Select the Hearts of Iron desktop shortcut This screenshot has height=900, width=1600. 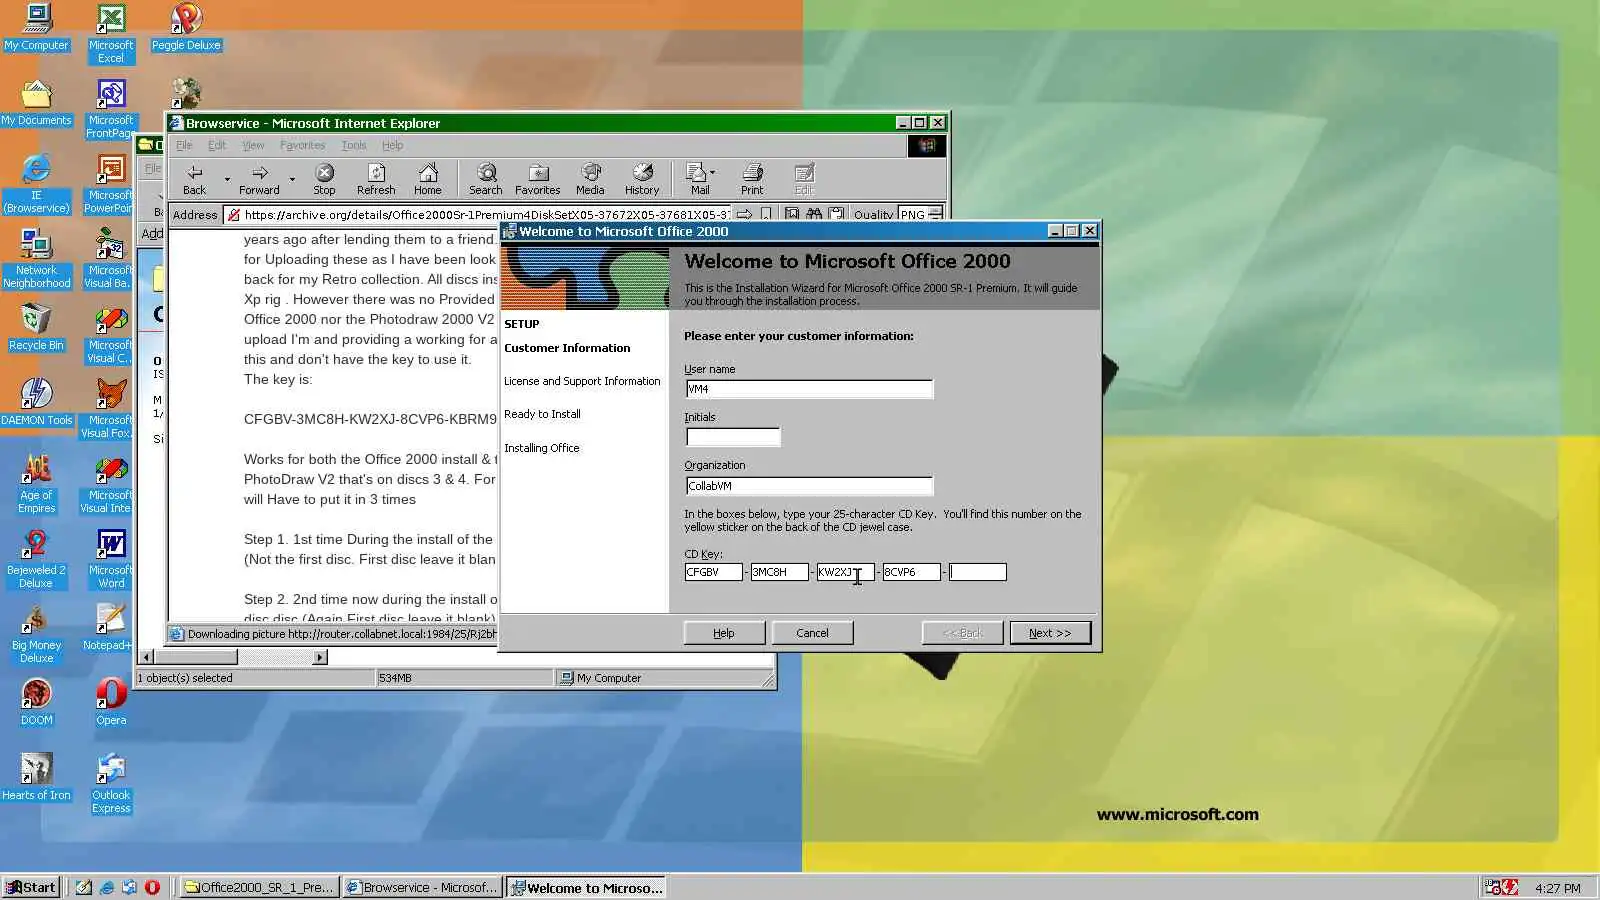click(x=37, y=778)
